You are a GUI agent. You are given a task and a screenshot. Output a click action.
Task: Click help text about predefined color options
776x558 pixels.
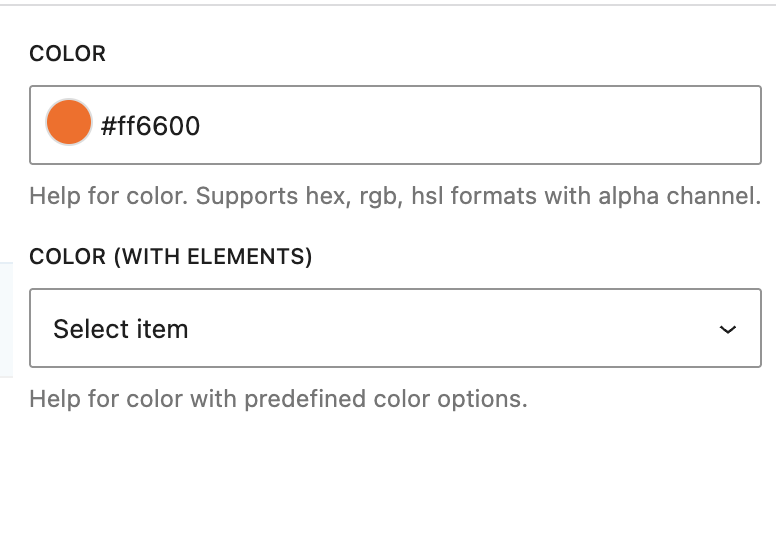point(278,400)
